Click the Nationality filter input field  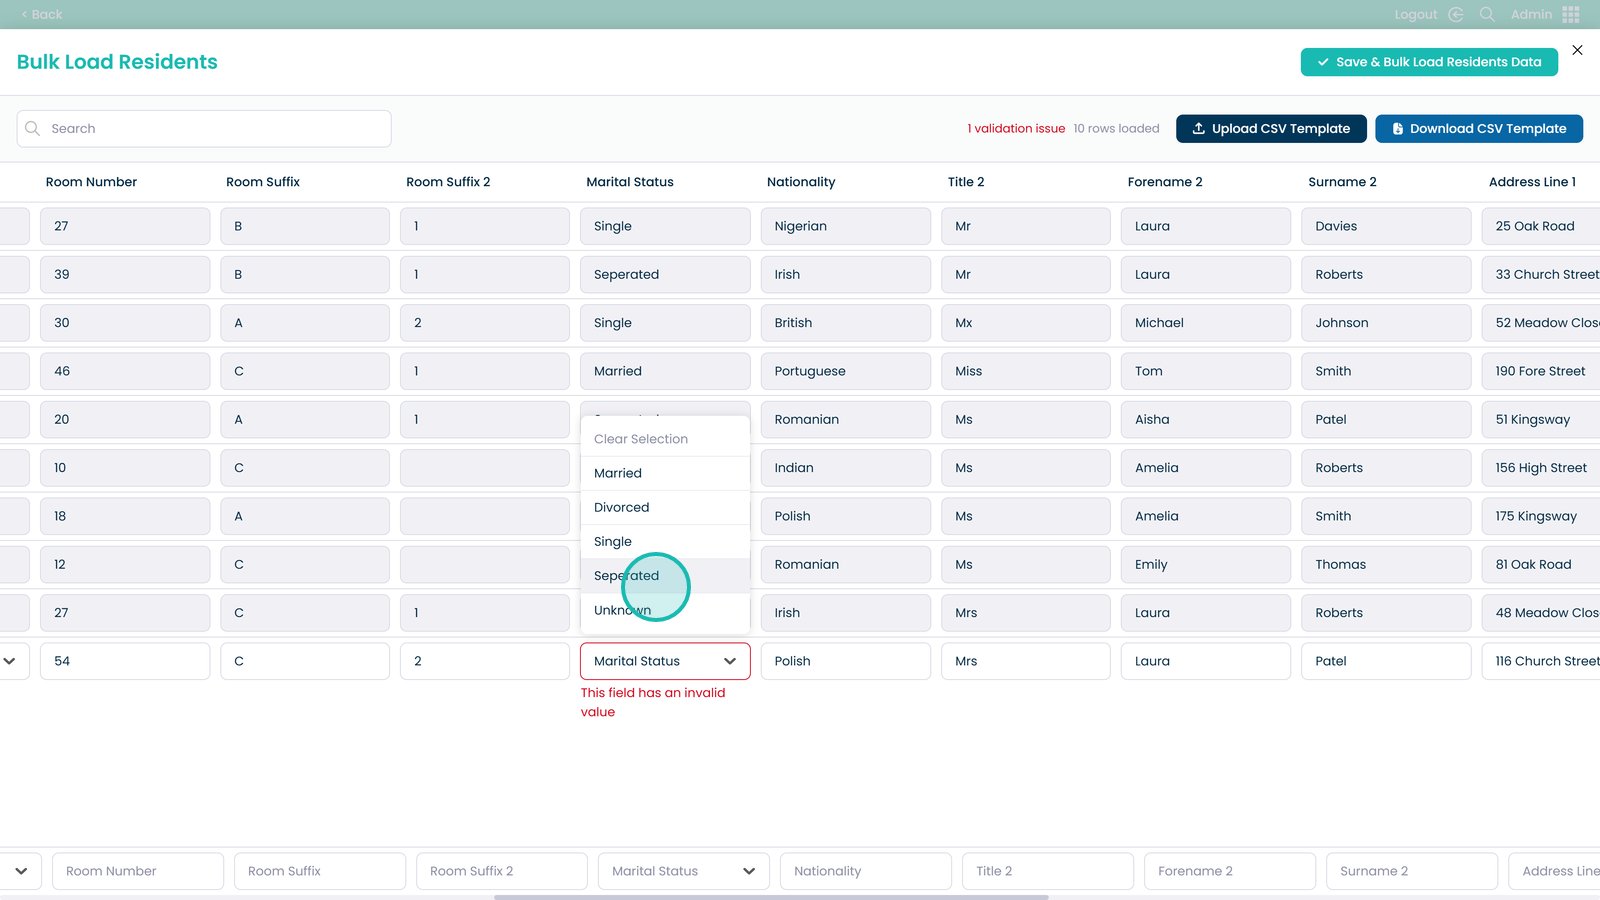pyautogui.click(x=865, y=871)
